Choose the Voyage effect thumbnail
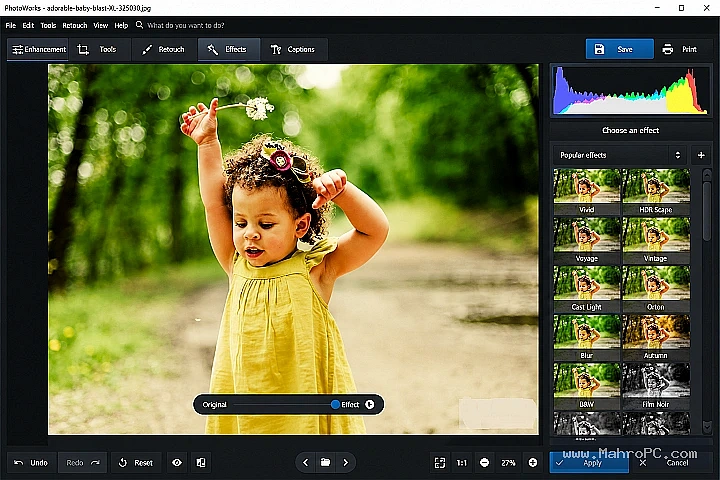 pos(586,240)
